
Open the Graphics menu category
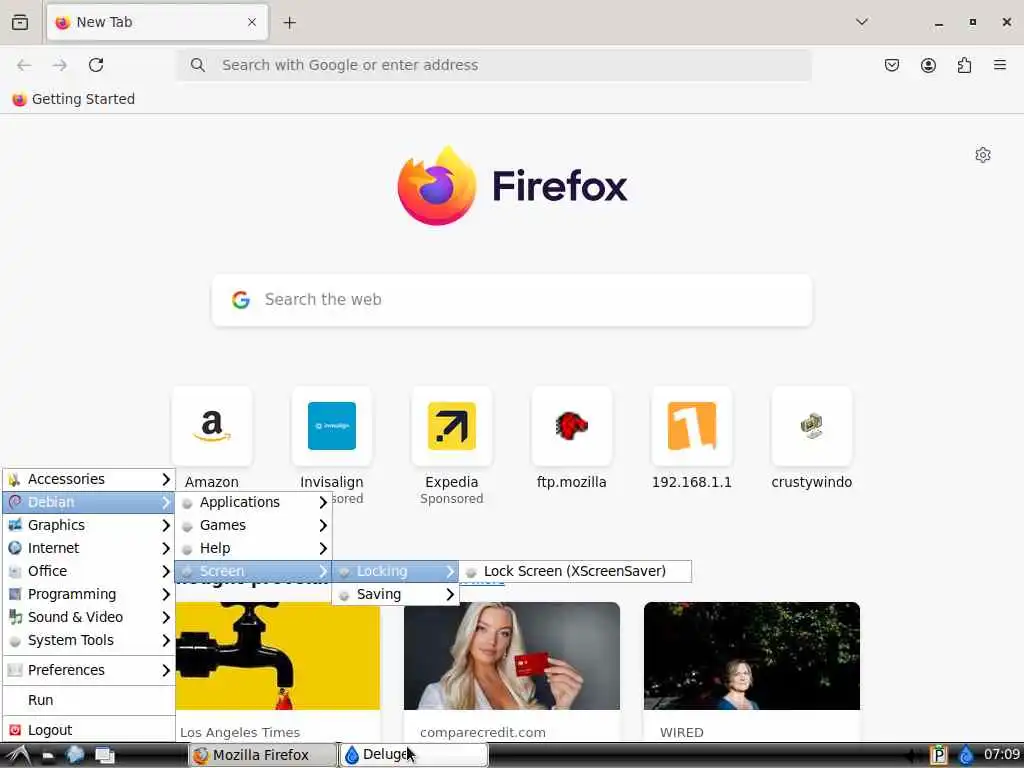pyautogui.click(x=89, y=525)
